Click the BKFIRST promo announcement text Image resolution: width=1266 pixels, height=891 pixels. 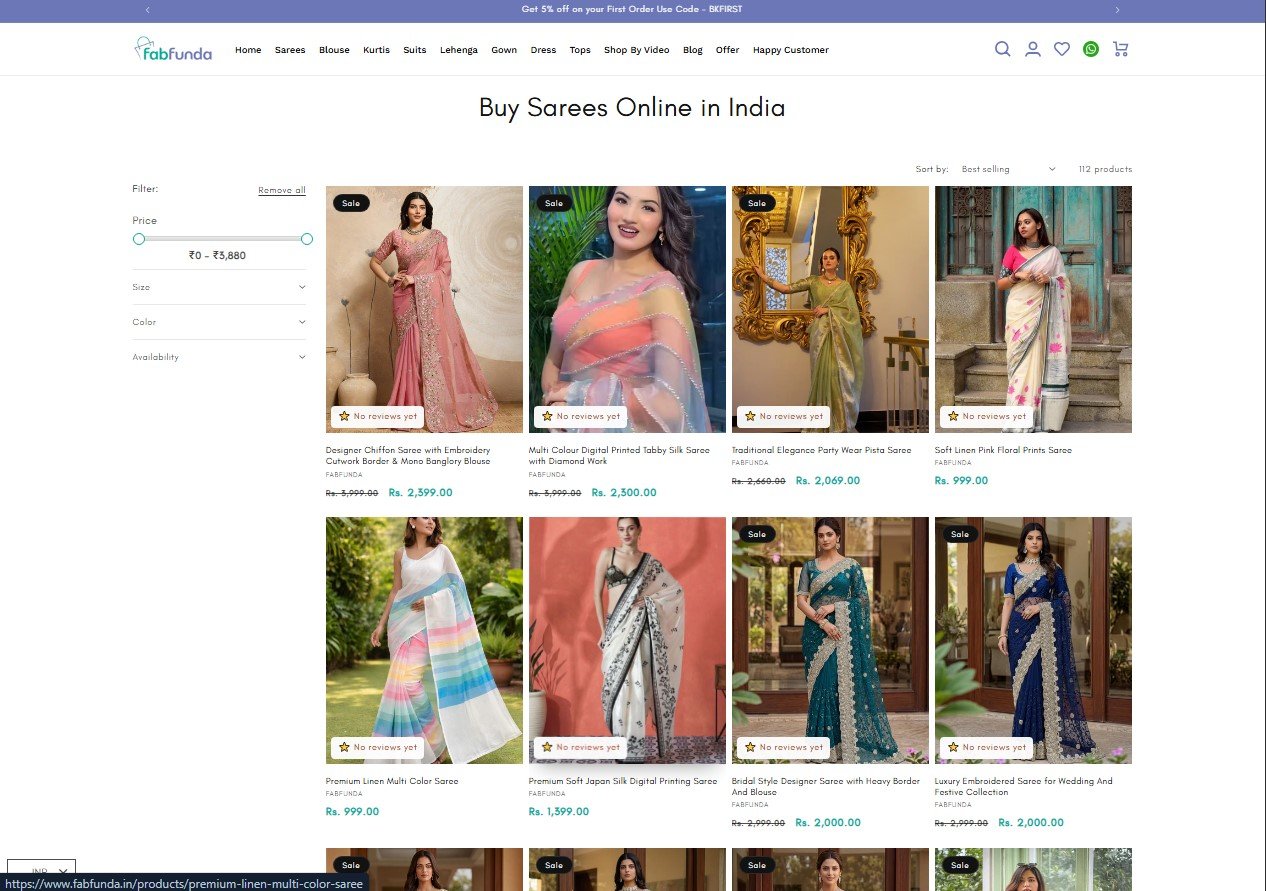click(632, 10)
